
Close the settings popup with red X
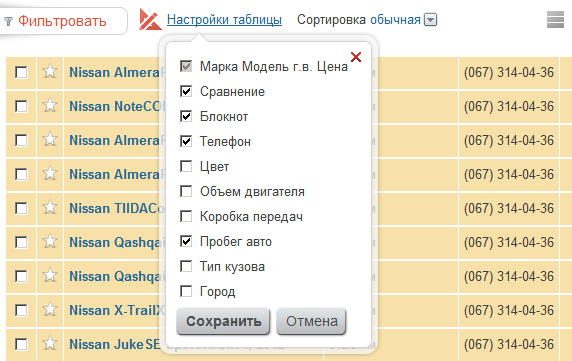point(356,57)
